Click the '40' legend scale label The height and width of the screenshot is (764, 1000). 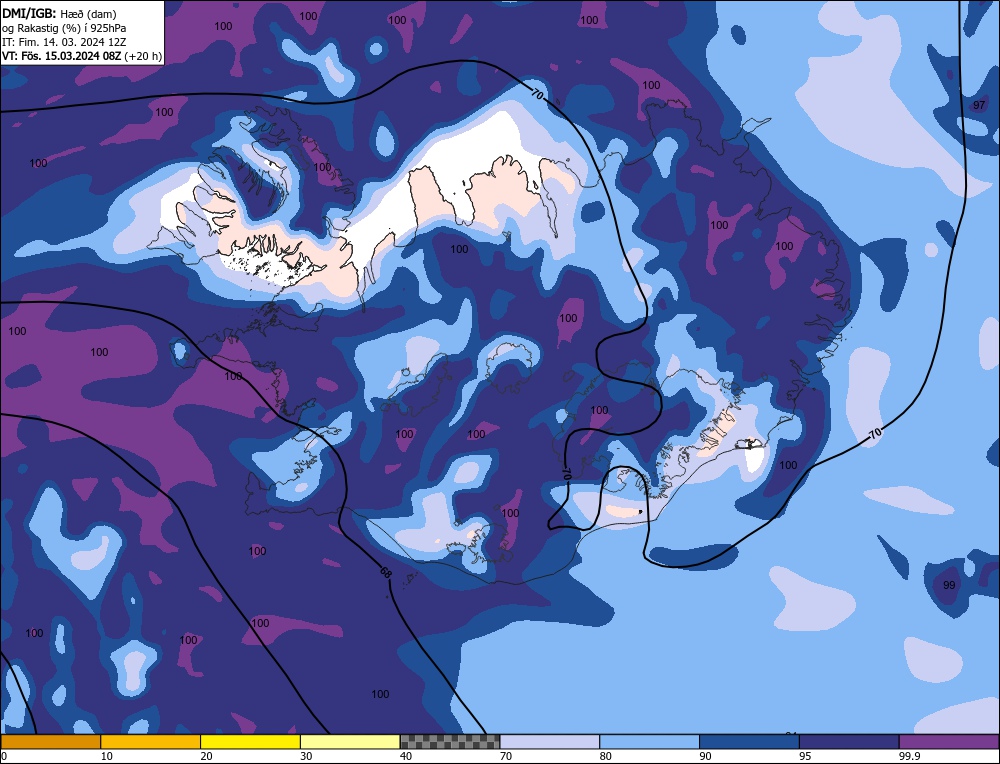406,756
